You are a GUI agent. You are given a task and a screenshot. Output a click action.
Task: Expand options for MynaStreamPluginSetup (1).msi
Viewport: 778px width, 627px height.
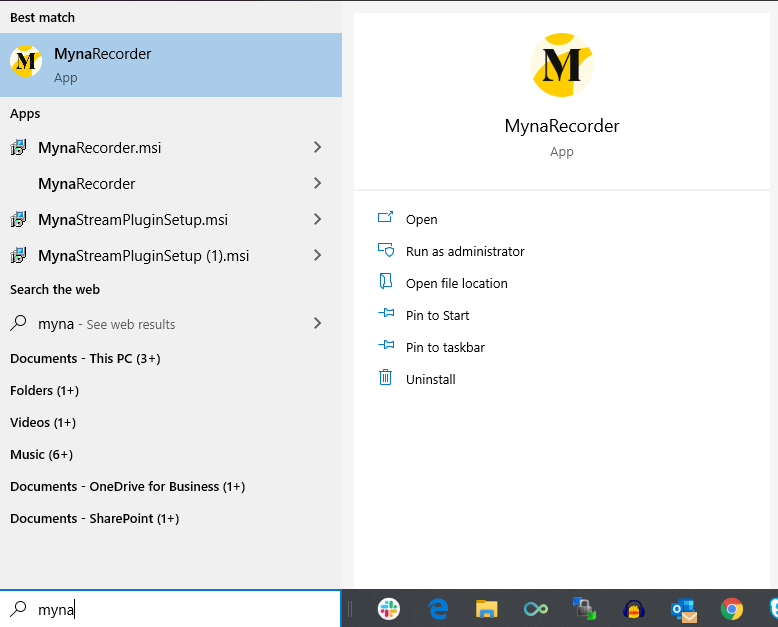(x=318, y=255)
